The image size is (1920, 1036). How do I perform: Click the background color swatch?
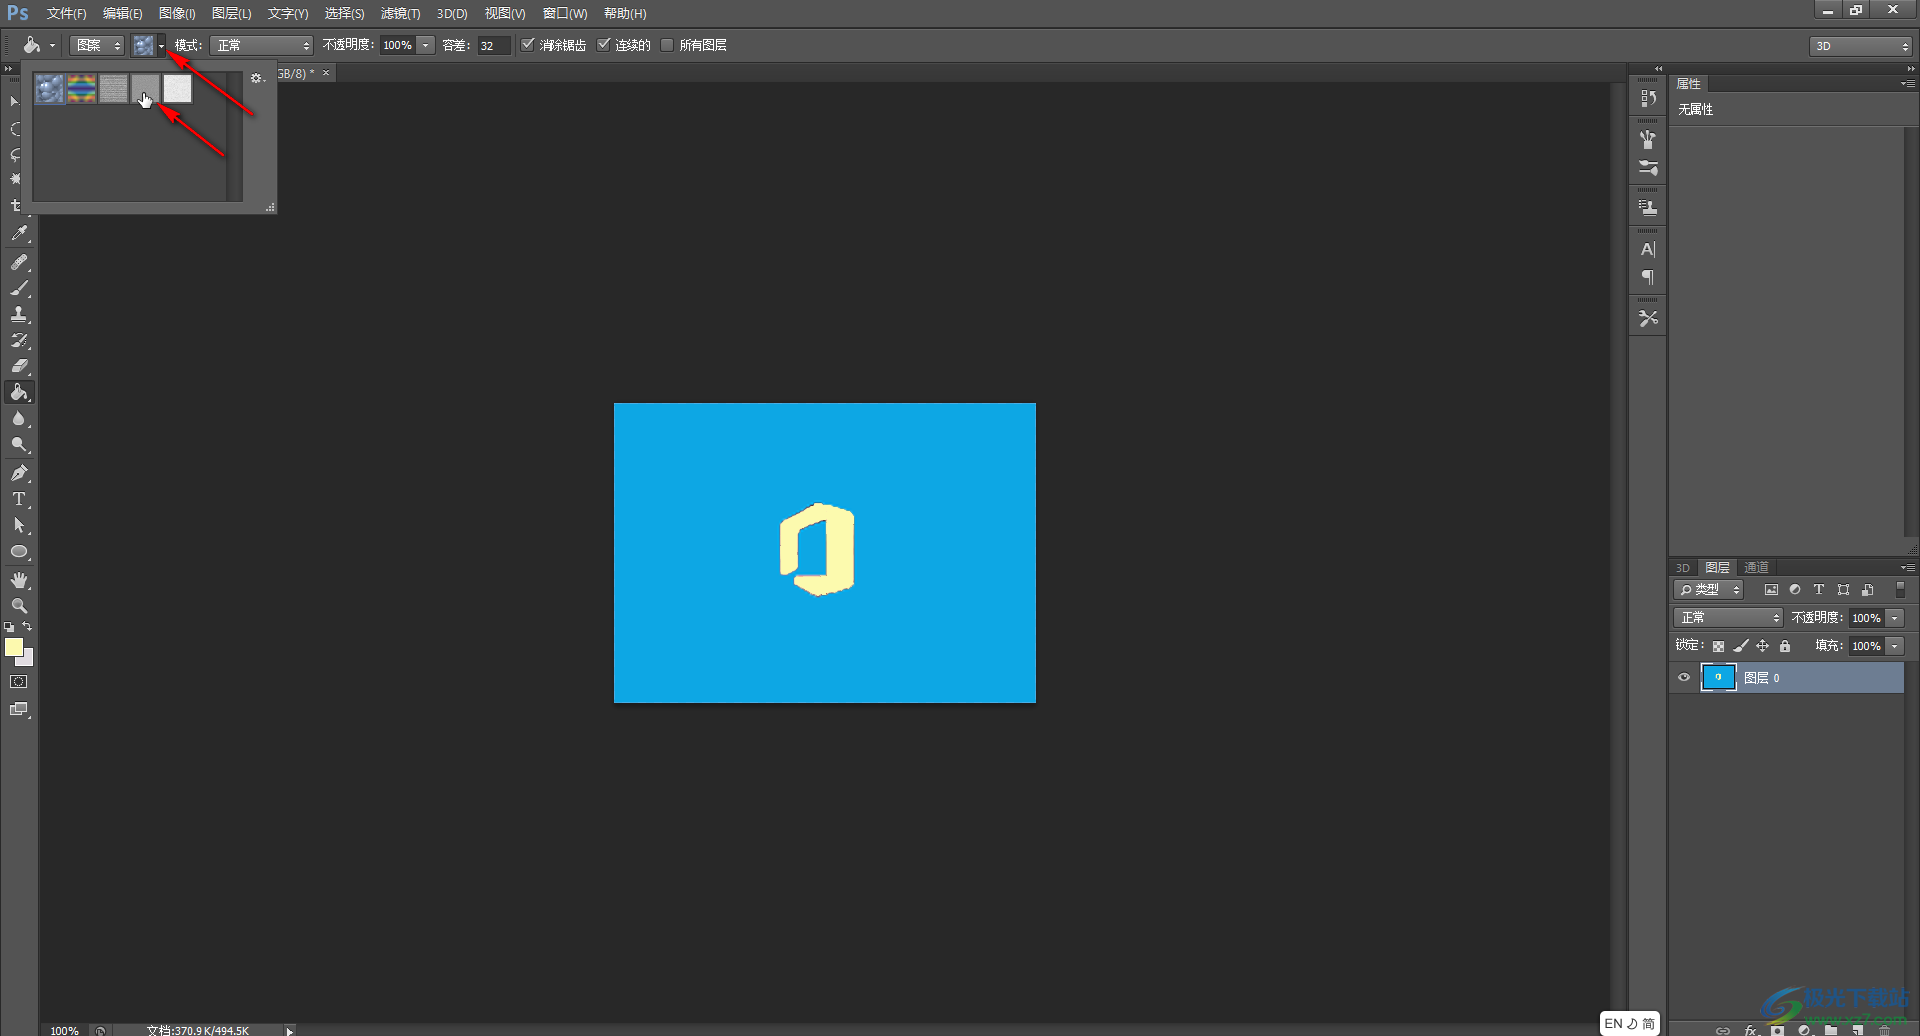[x=27, y=659]
